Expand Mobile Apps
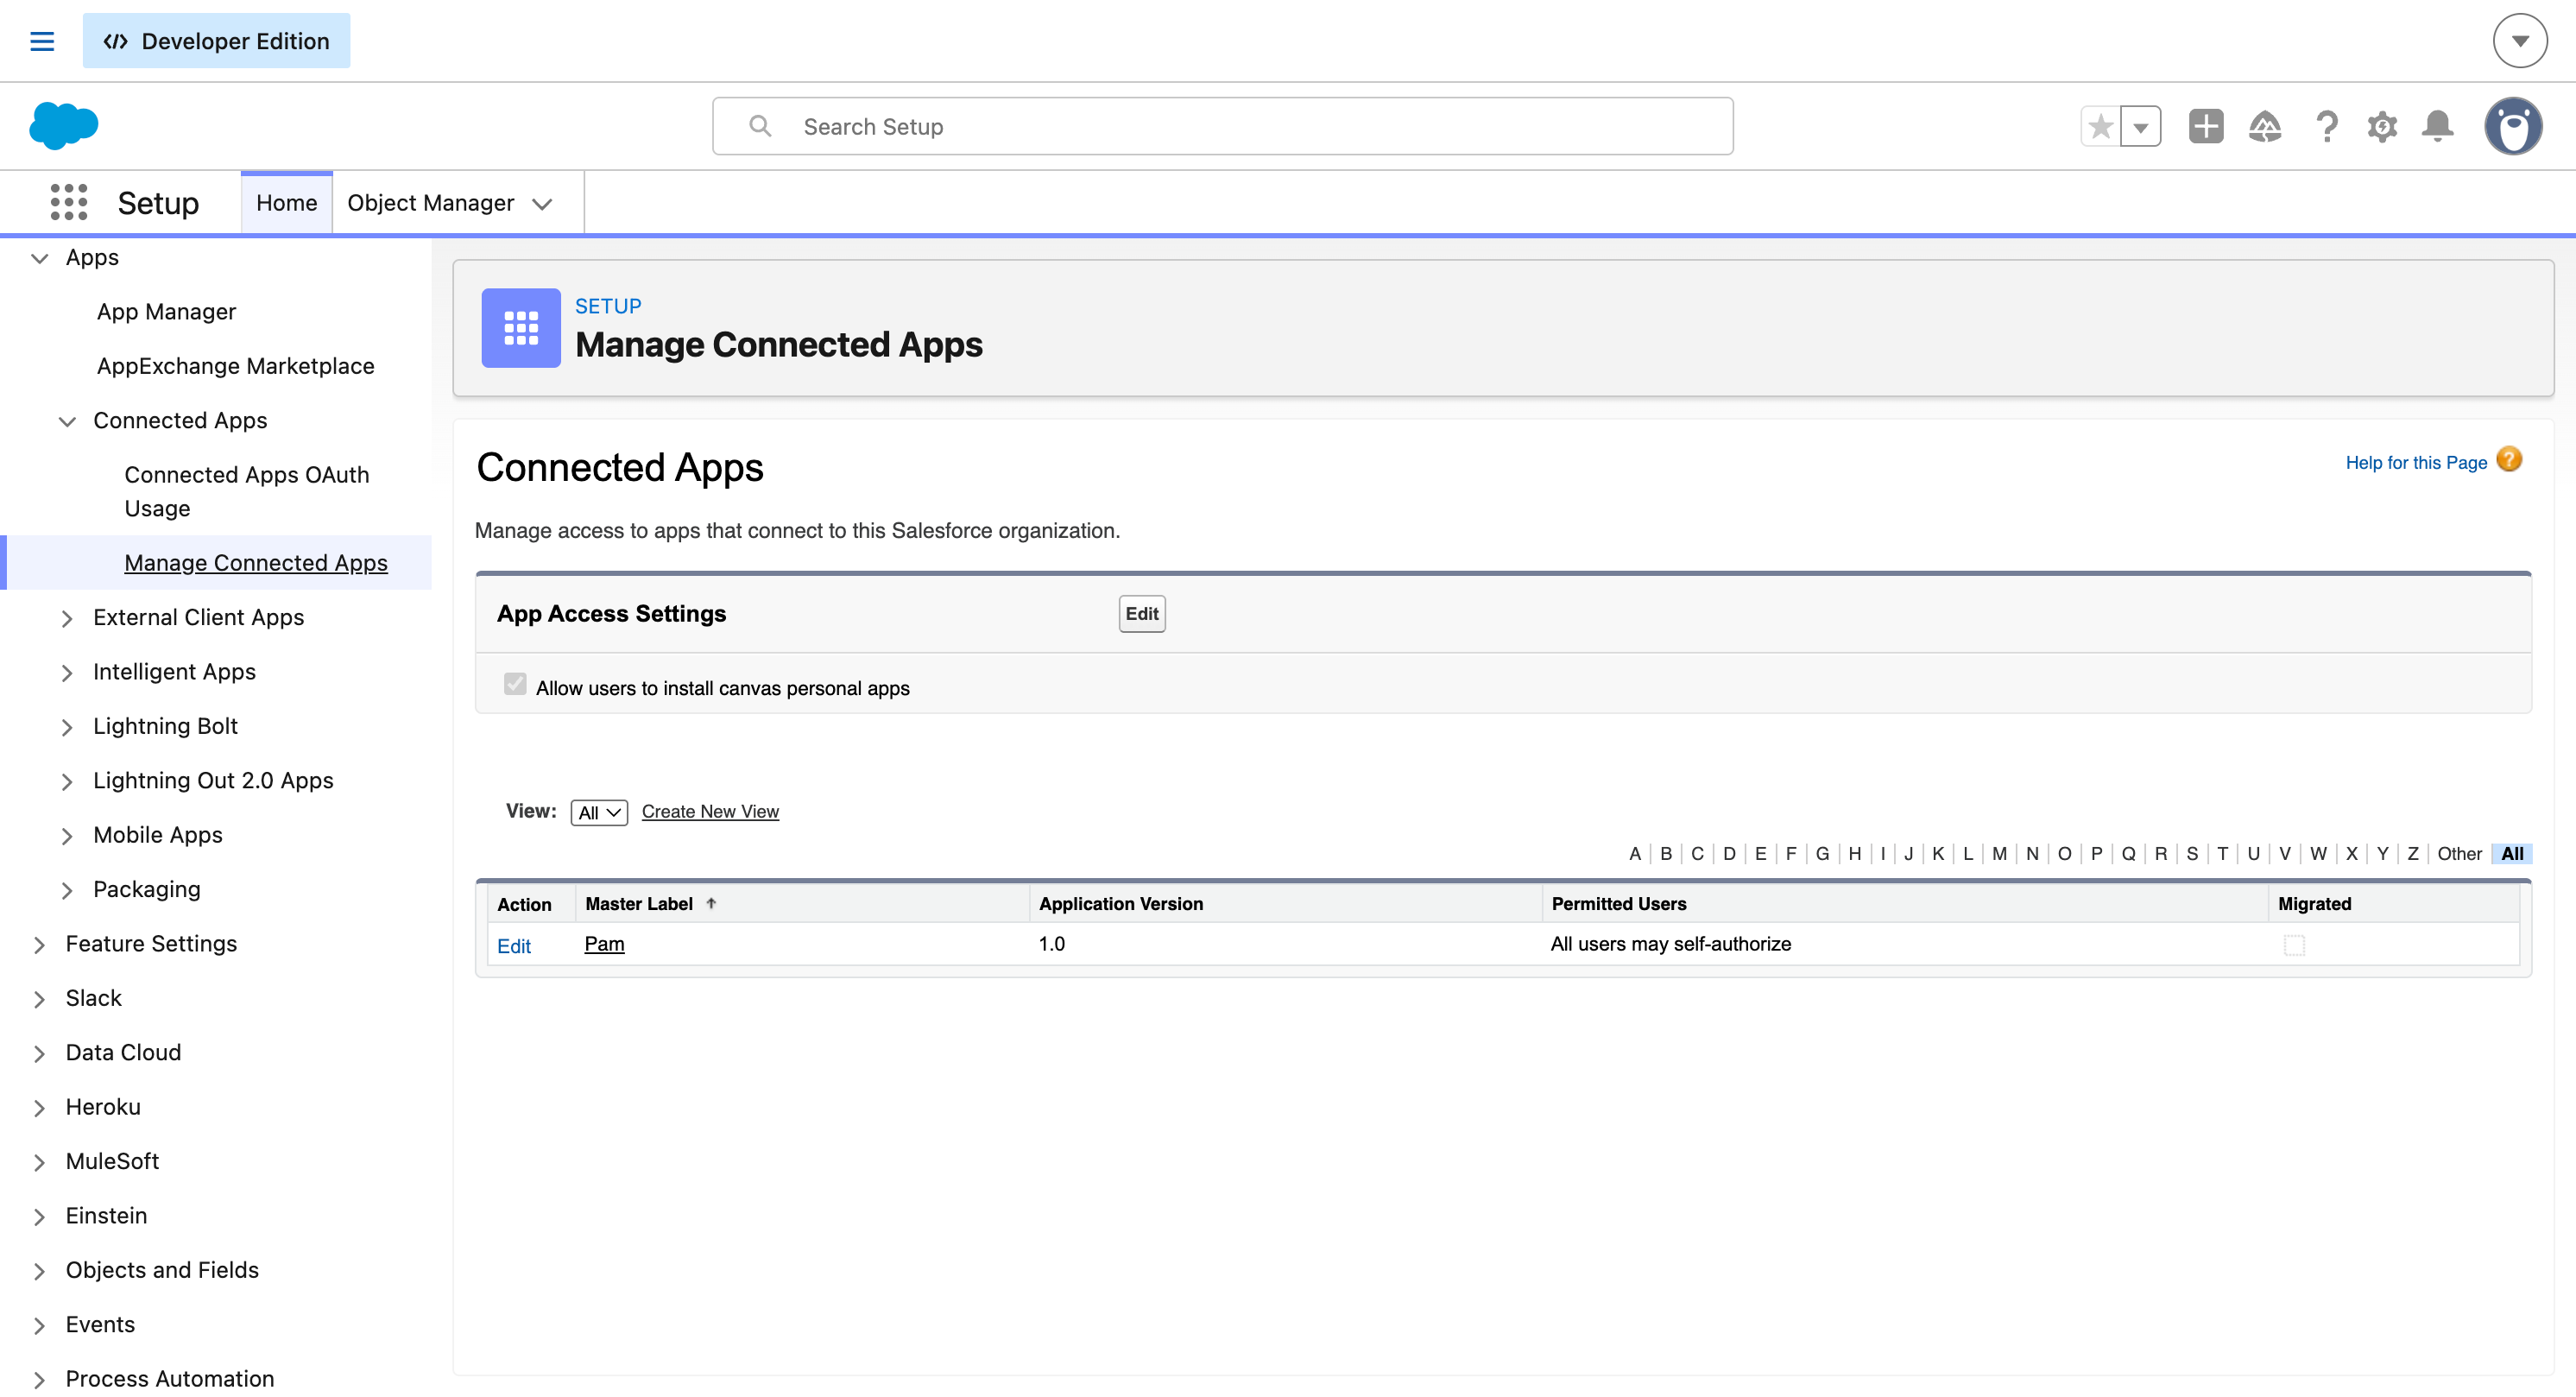Viewport: 2576px width, 1397px height. pos(67,836)
